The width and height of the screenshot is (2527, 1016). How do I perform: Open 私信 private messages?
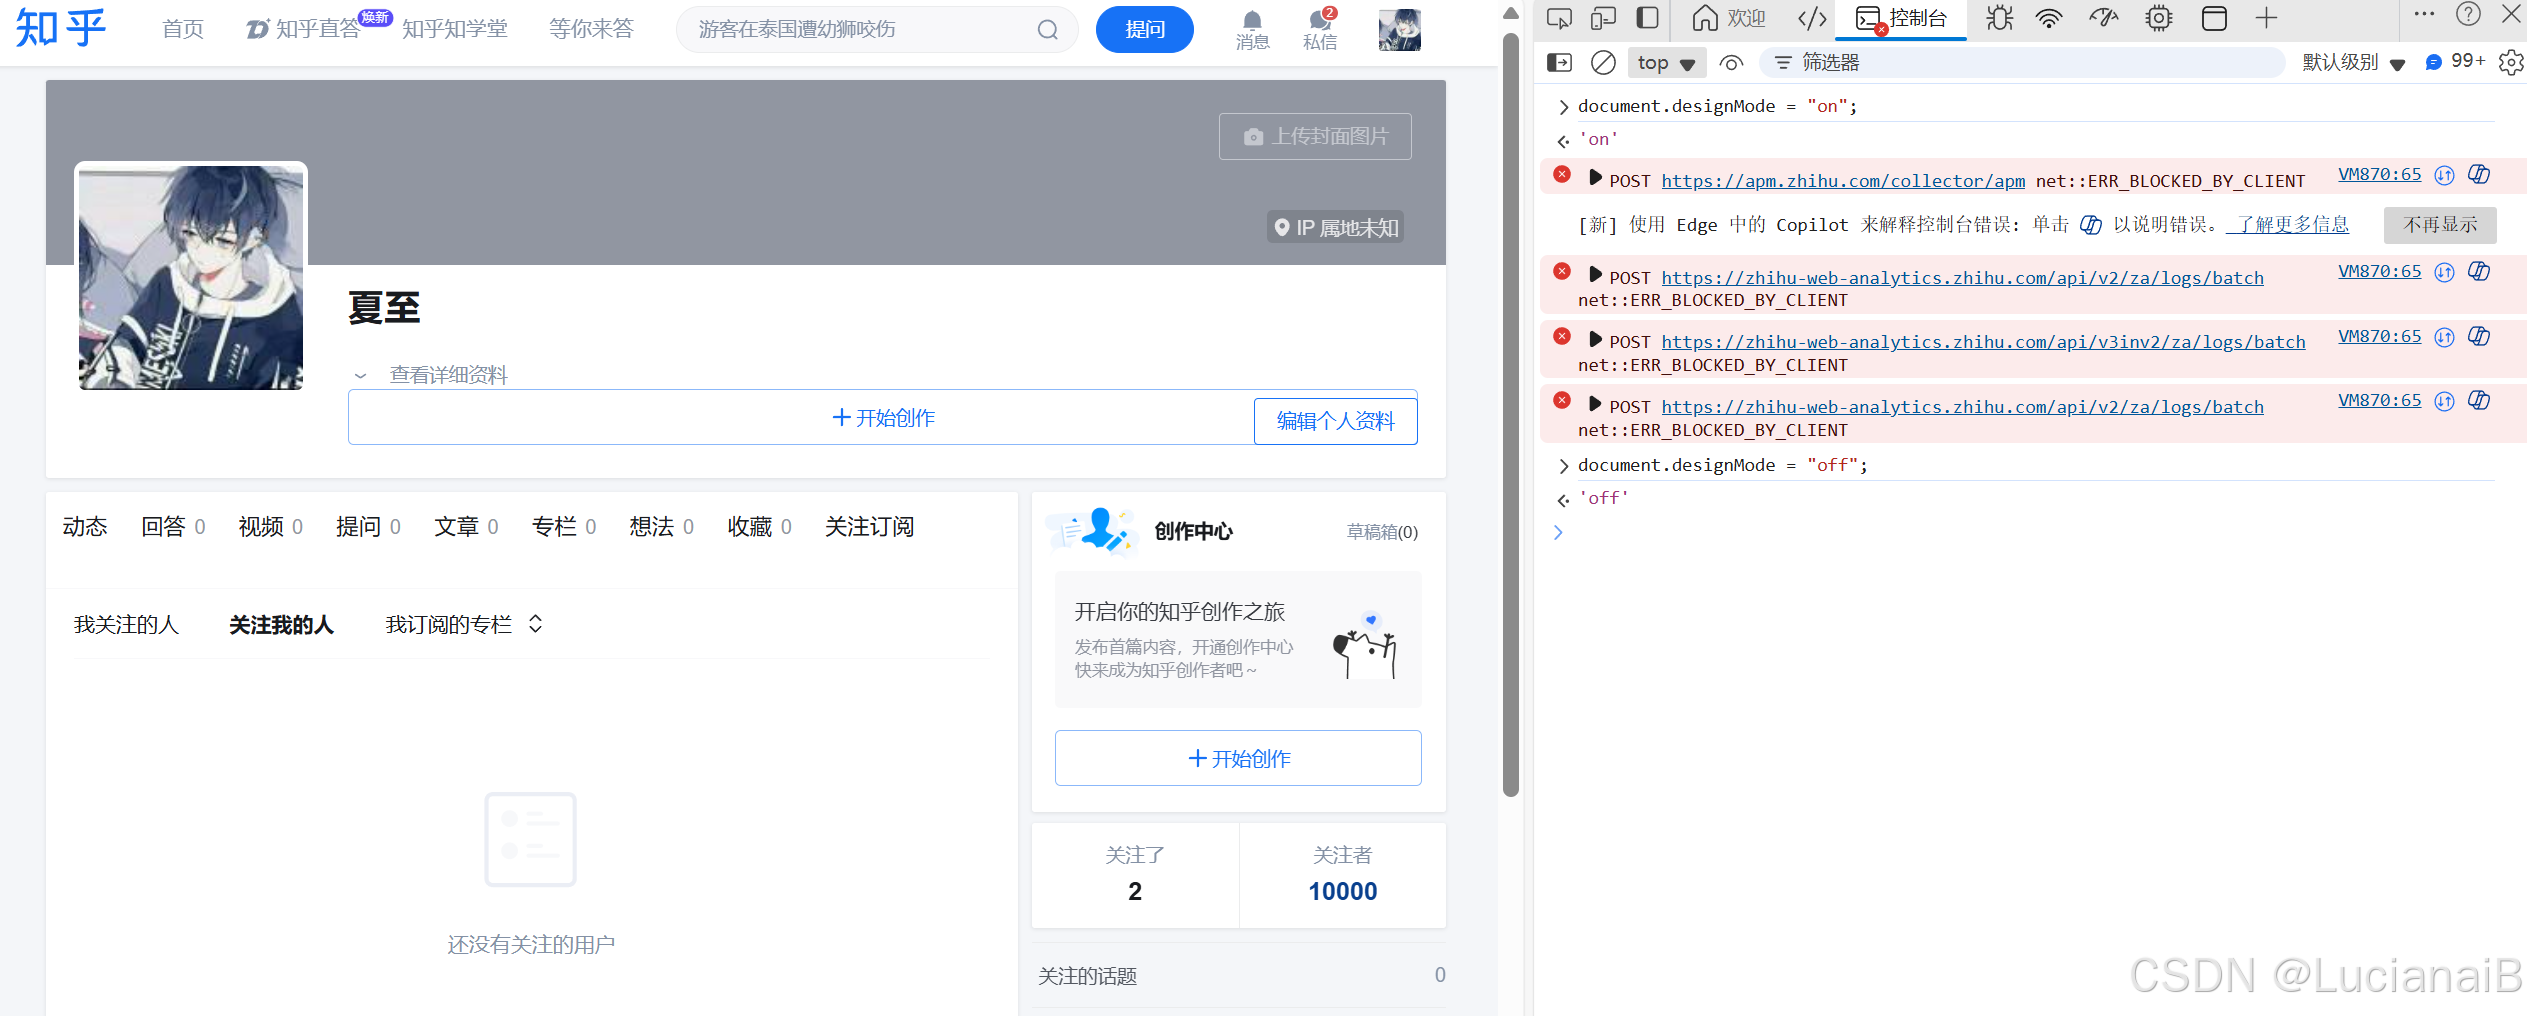[1320, 30]
